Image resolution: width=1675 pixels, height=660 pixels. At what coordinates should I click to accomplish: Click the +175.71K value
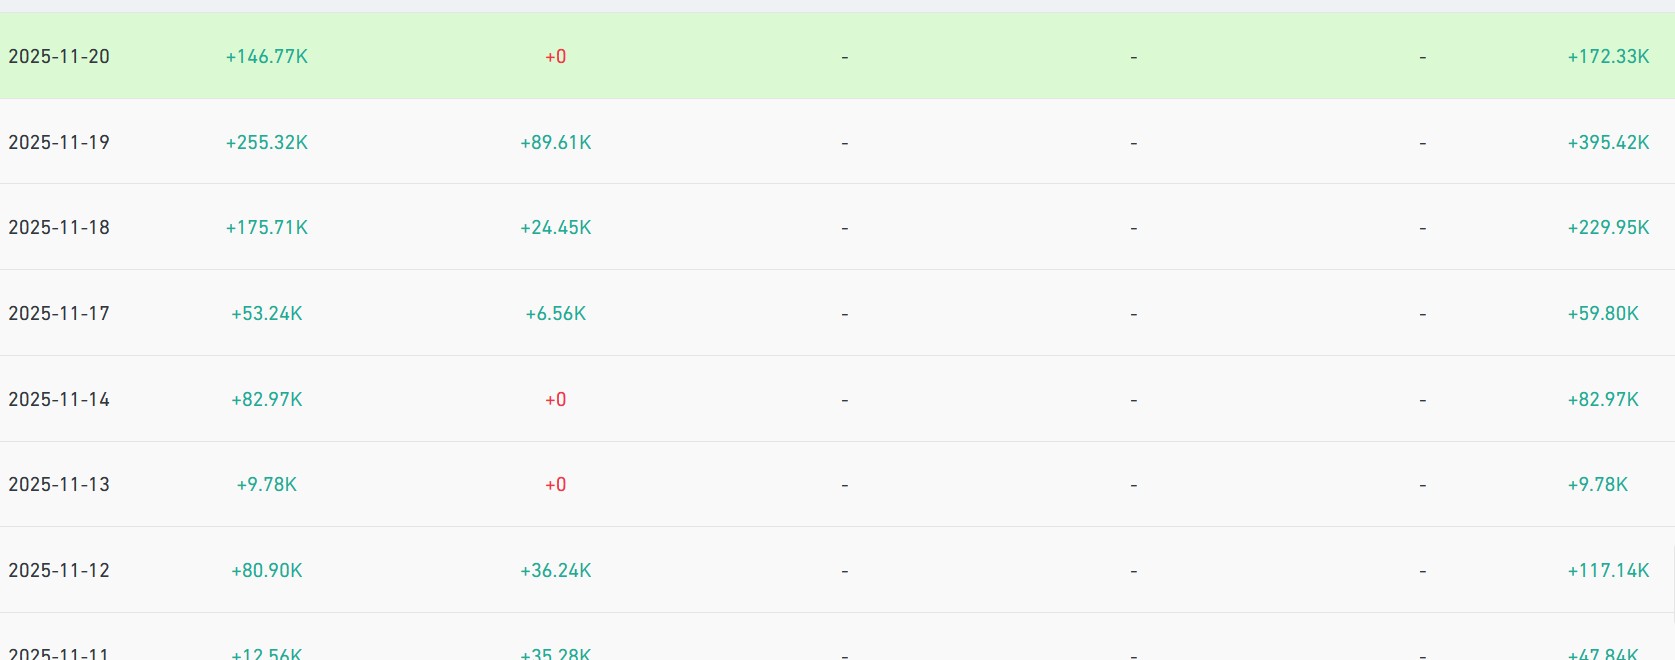pyautogui.click(x=267, y=228)
